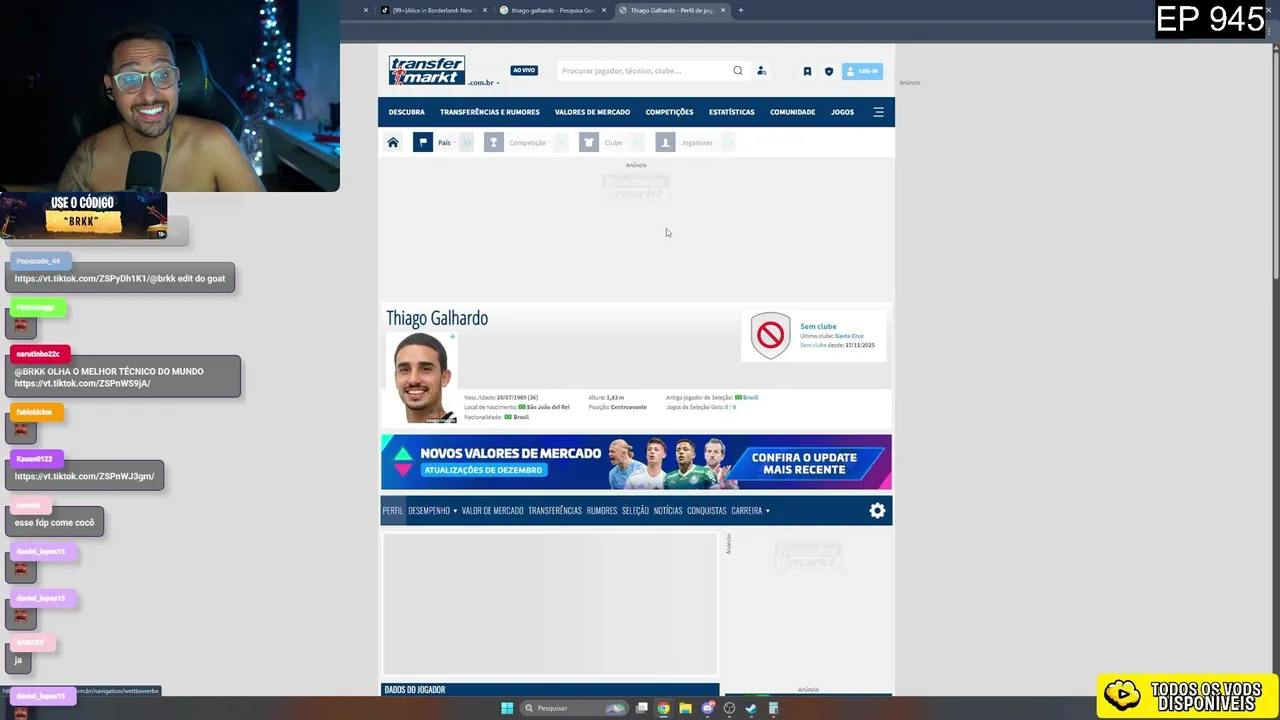
Task: Click the tiktok link from Popozudo_44
Action: pyautogui.click(x=119, y=278)
